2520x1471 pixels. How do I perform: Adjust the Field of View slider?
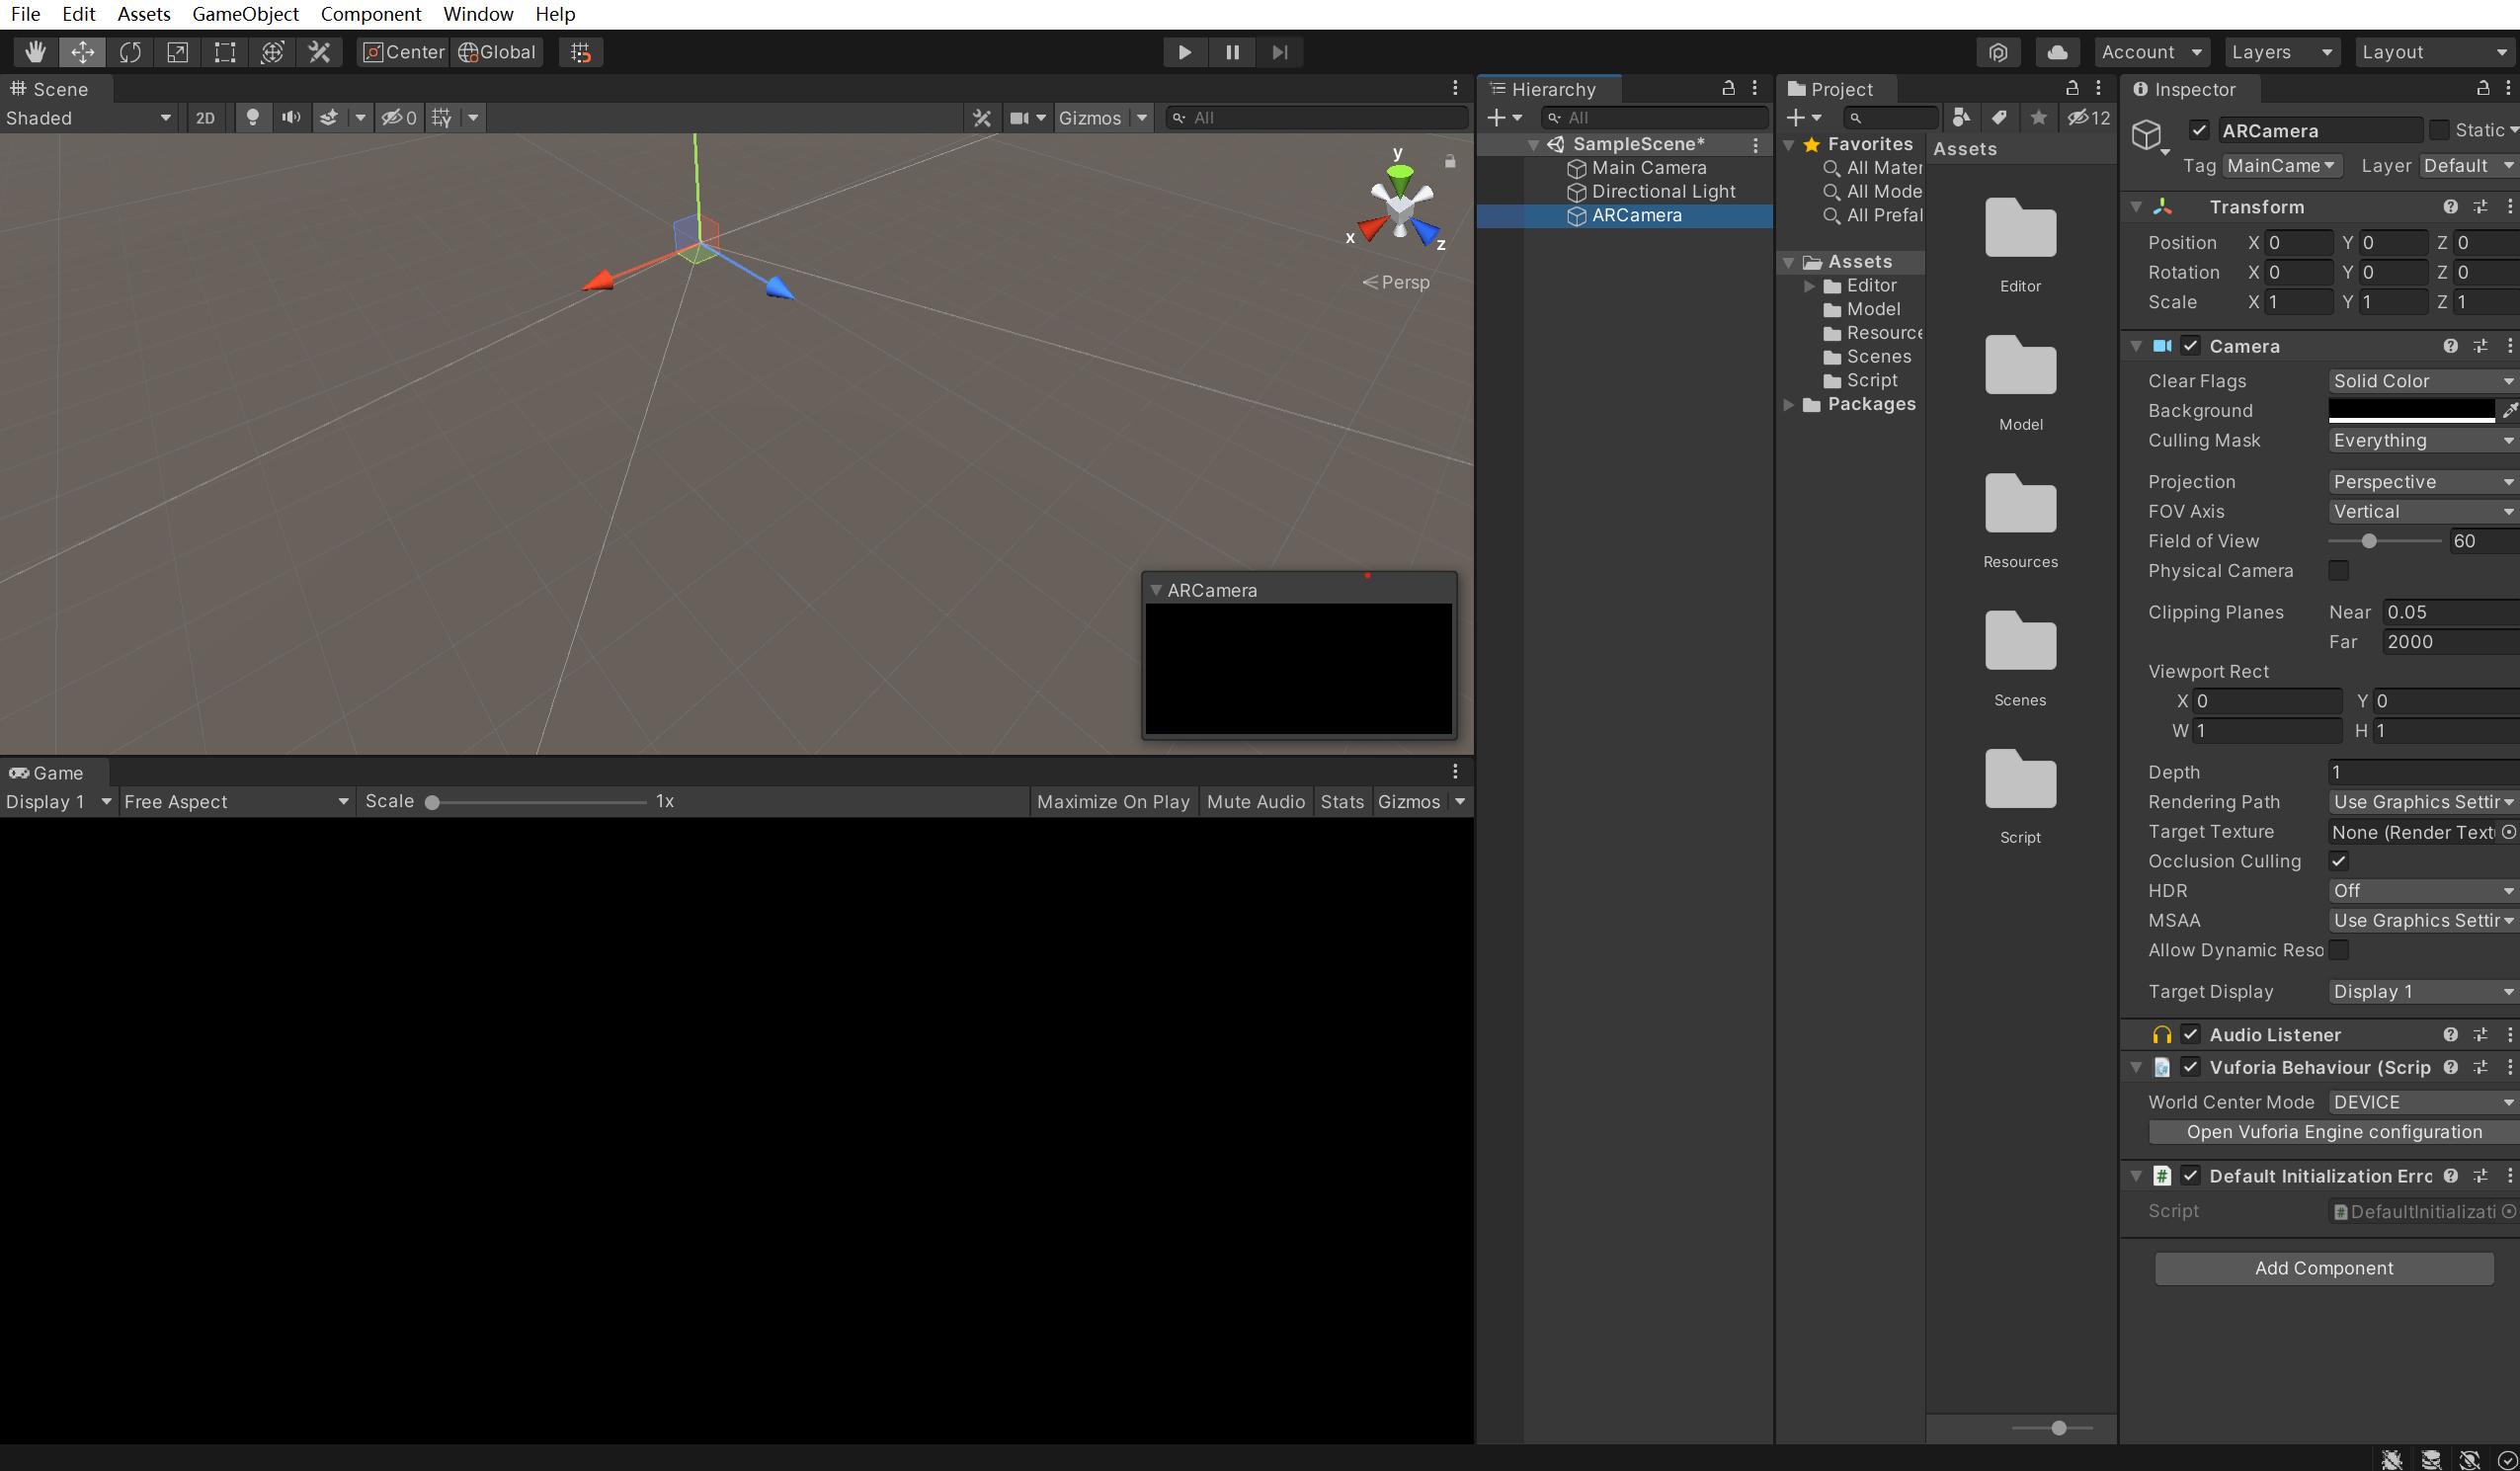coord(2369,541)
